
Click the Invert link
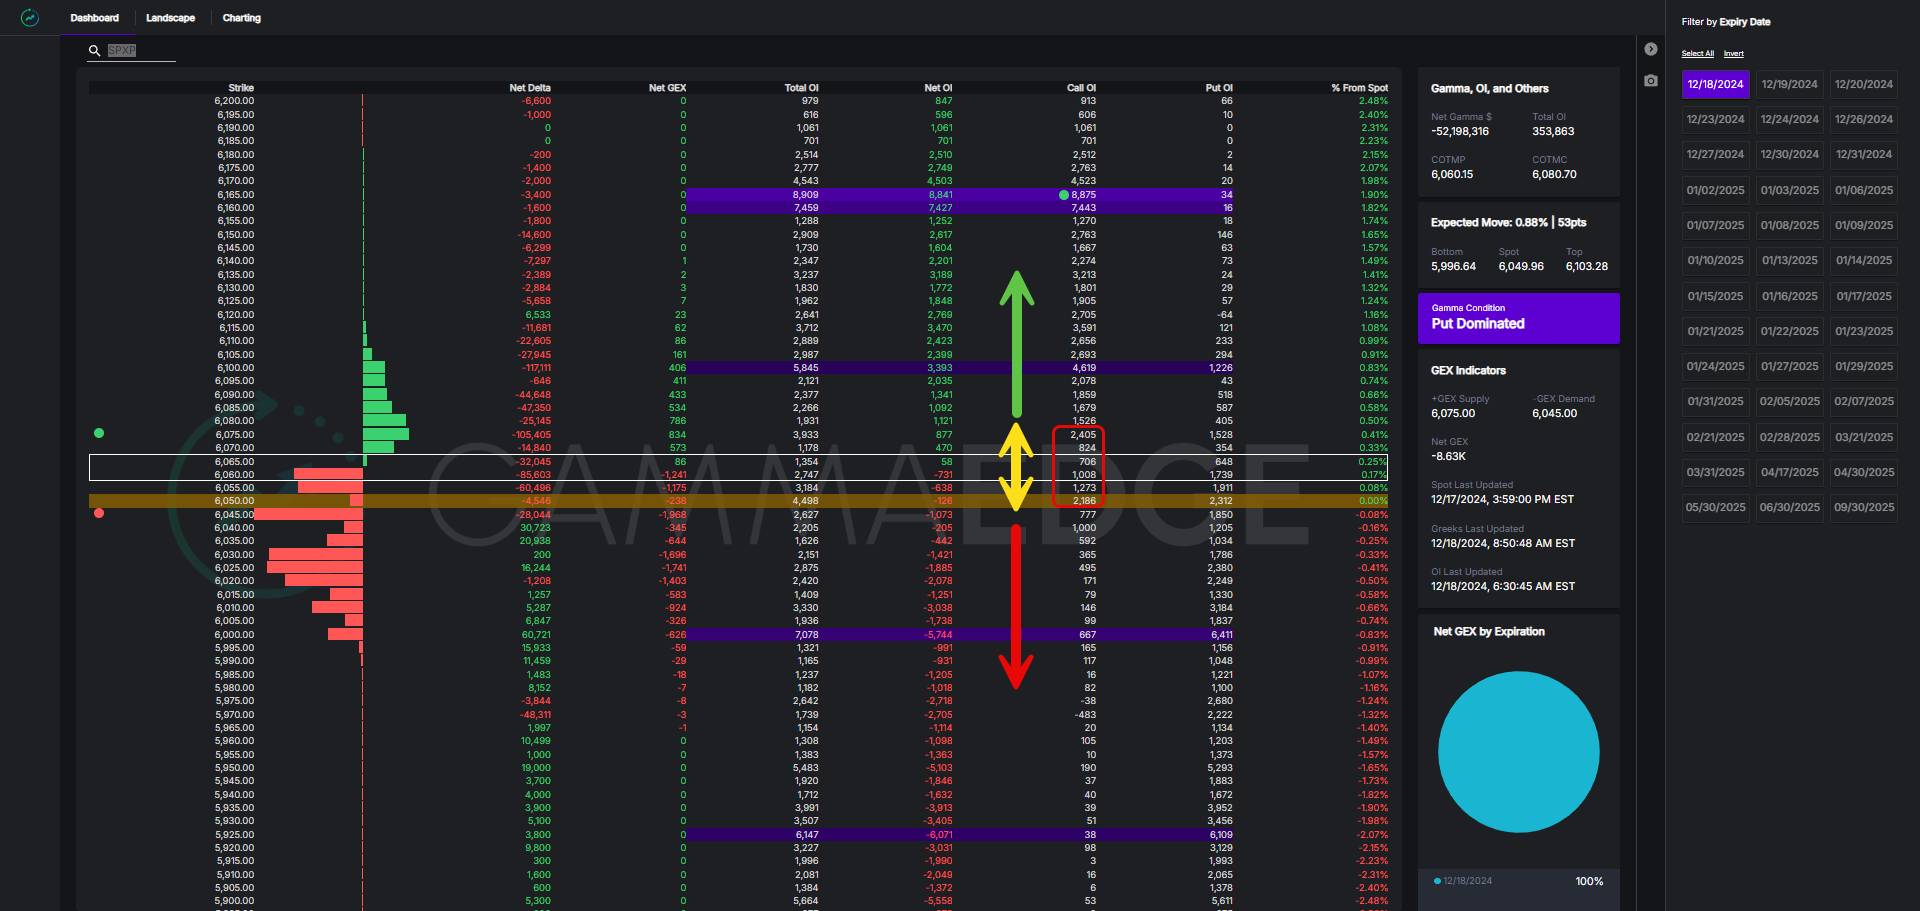coord(1733,54)
